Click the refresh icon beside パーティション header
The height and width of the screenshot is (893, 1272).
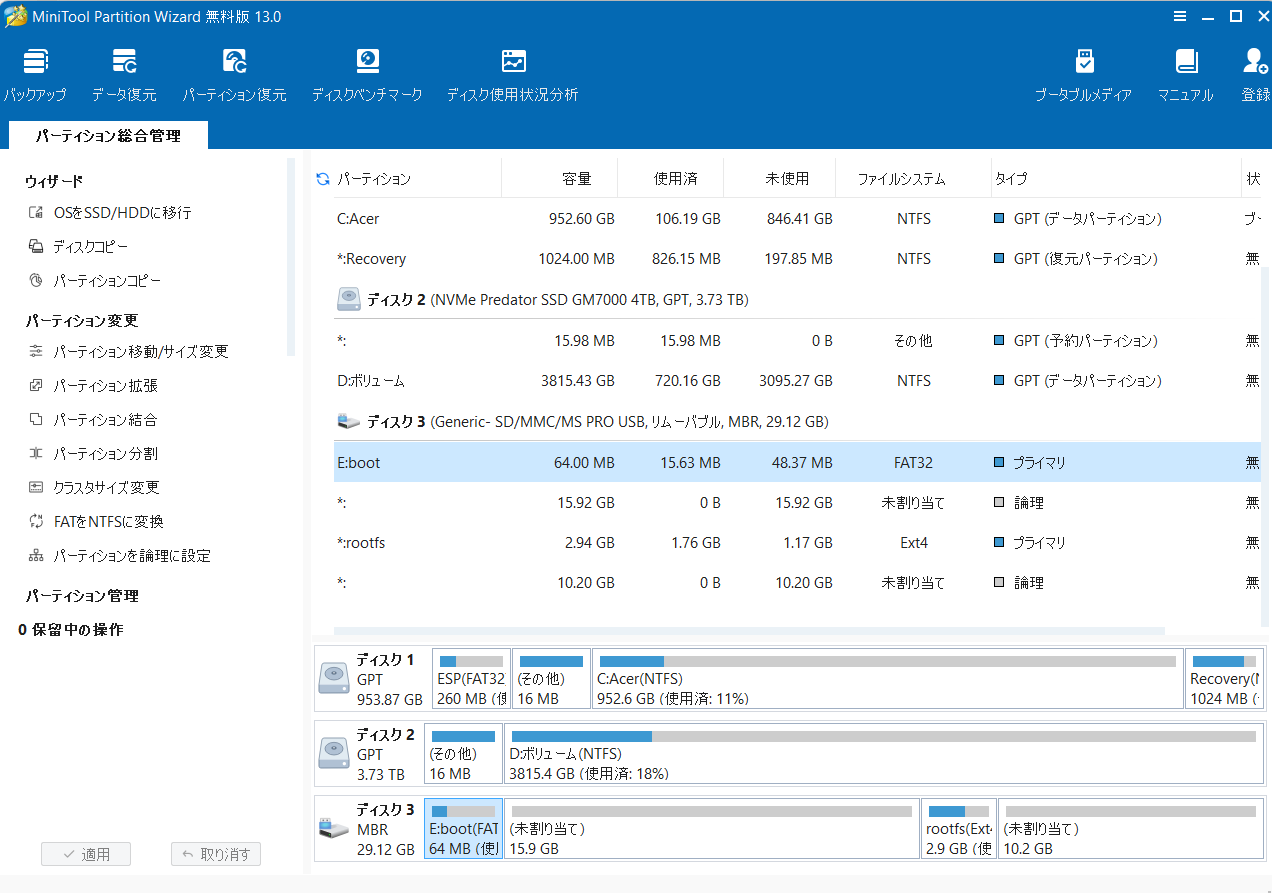(x=323, y=179)
